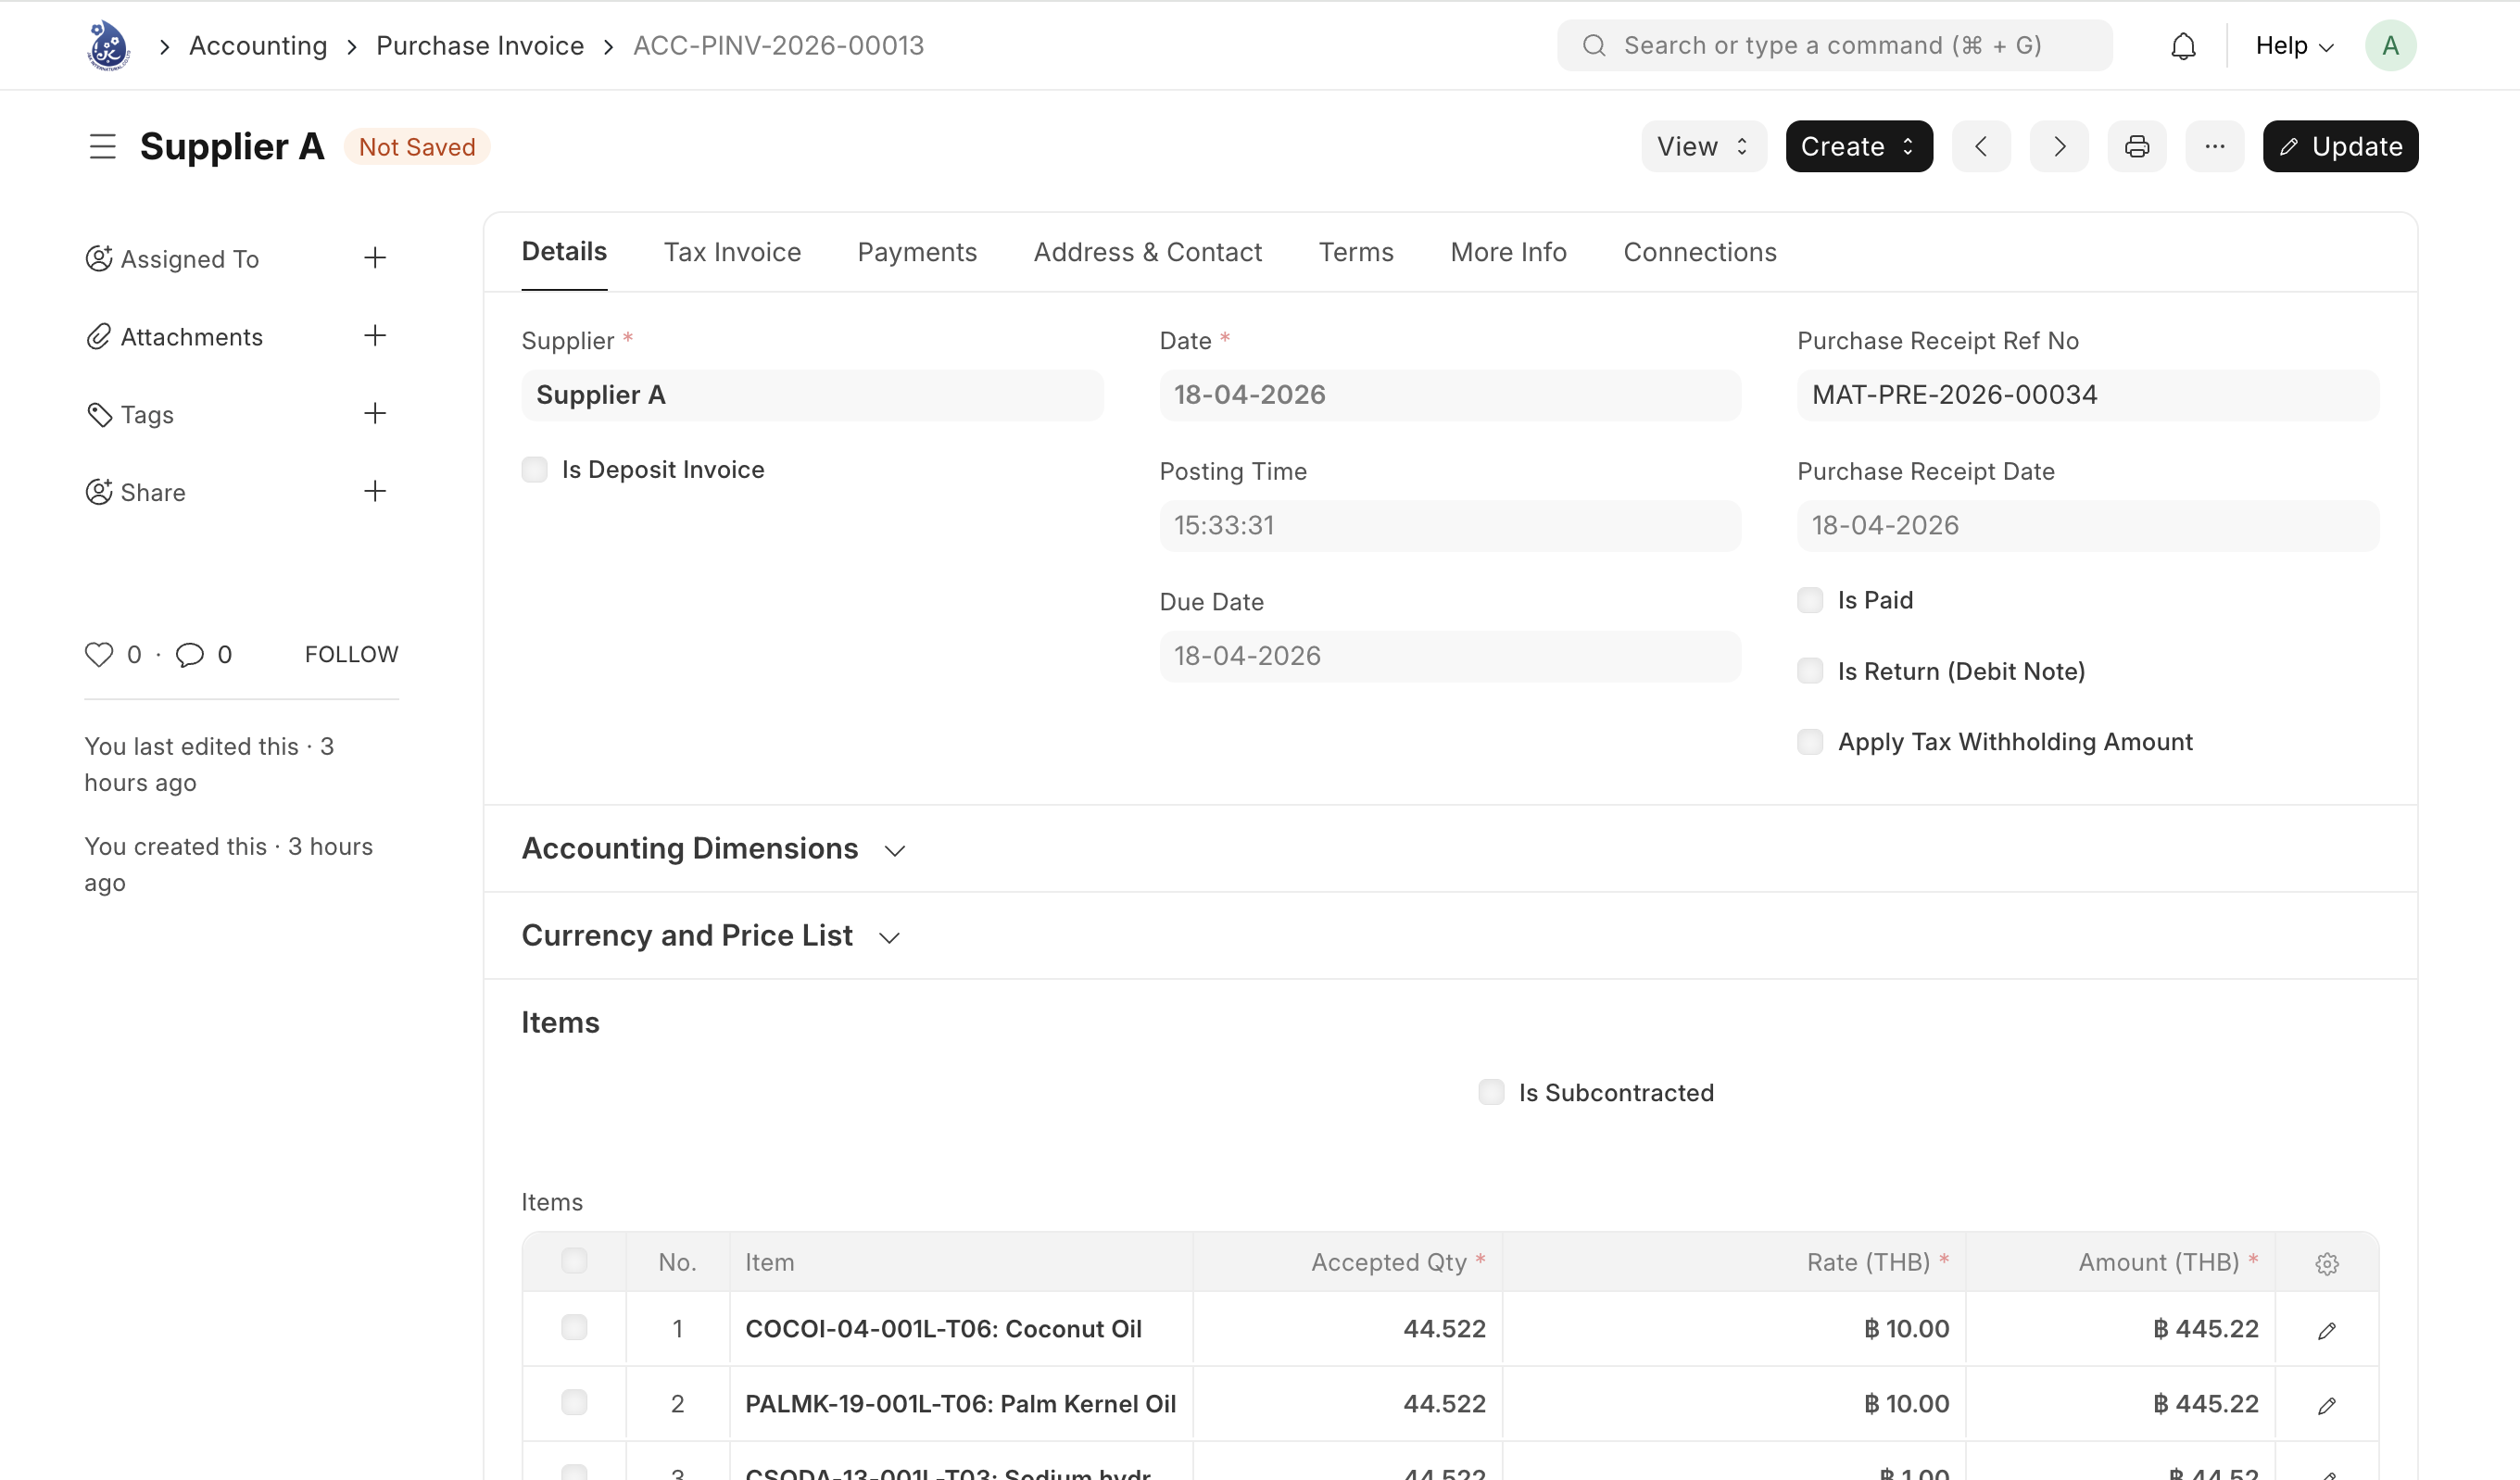Open the Terms tab
The height and width of the screenshot is (1480, 2520).
(1356, 252)
